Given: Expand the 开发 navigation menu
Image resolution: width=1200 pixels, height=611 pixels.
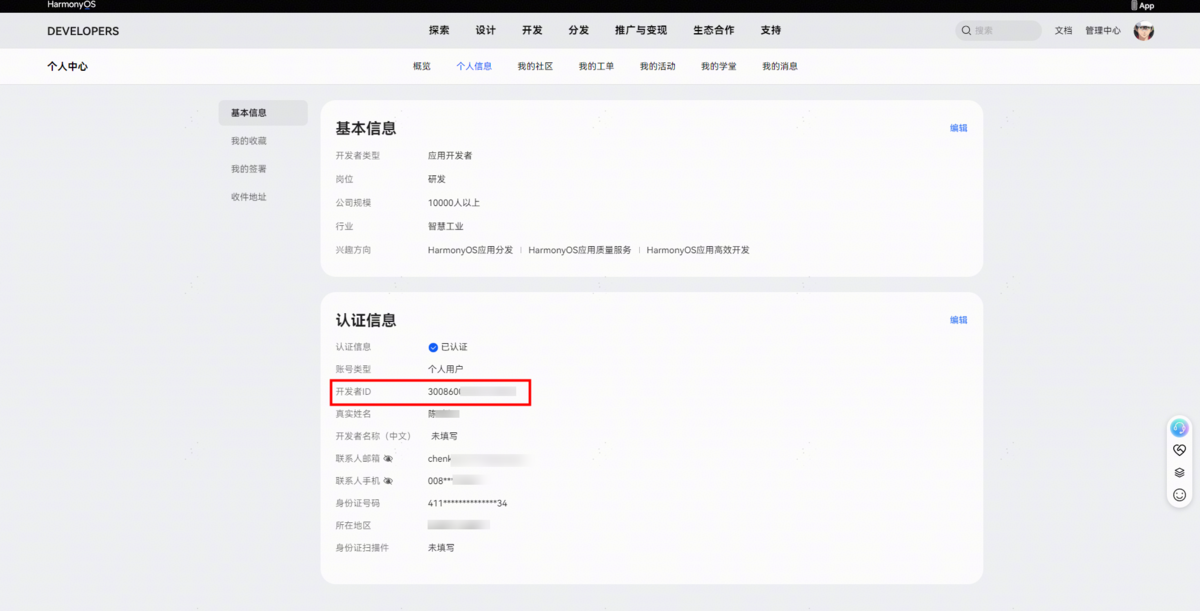Looking at the screenshot, I should point(532,31).
